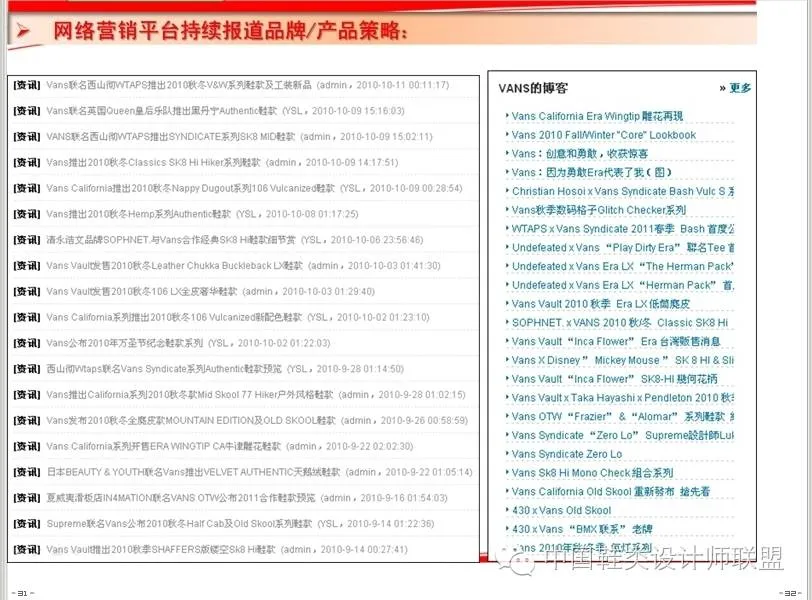
Task: Open Vans Vault 2010 秋季 Era LX post
Action: coord(601,304)
